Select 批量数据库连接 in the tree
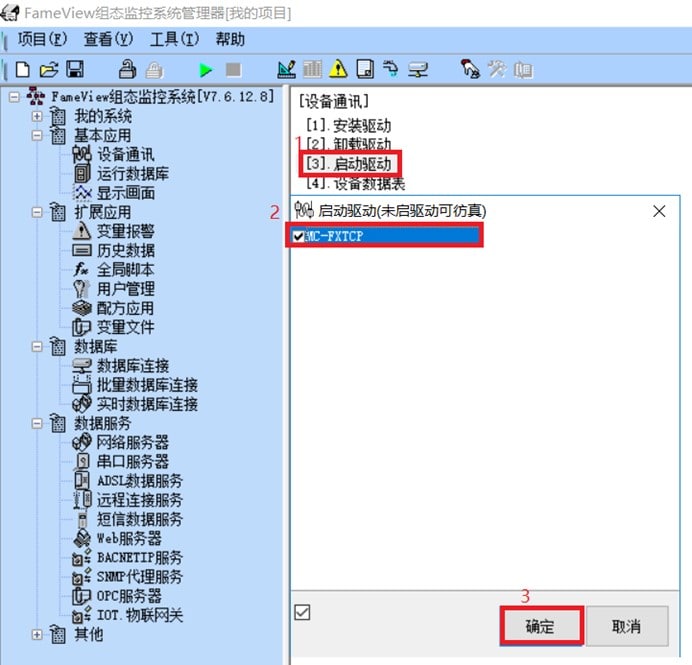Screen dimensions: 692x665 147,385
